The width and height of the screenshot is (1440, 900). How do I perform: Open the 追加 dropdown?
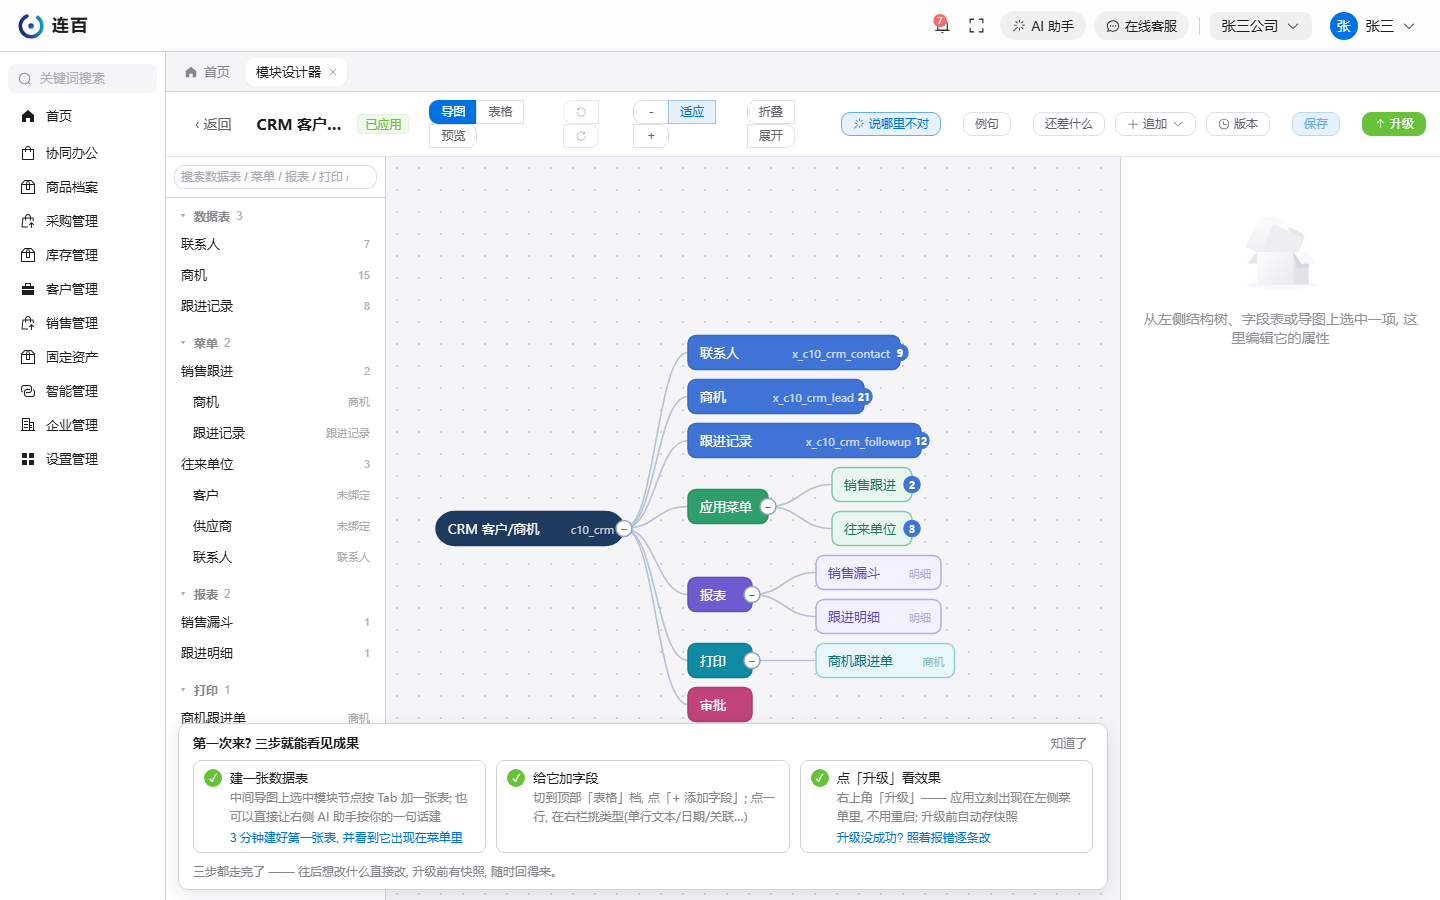coord(1155,124)
